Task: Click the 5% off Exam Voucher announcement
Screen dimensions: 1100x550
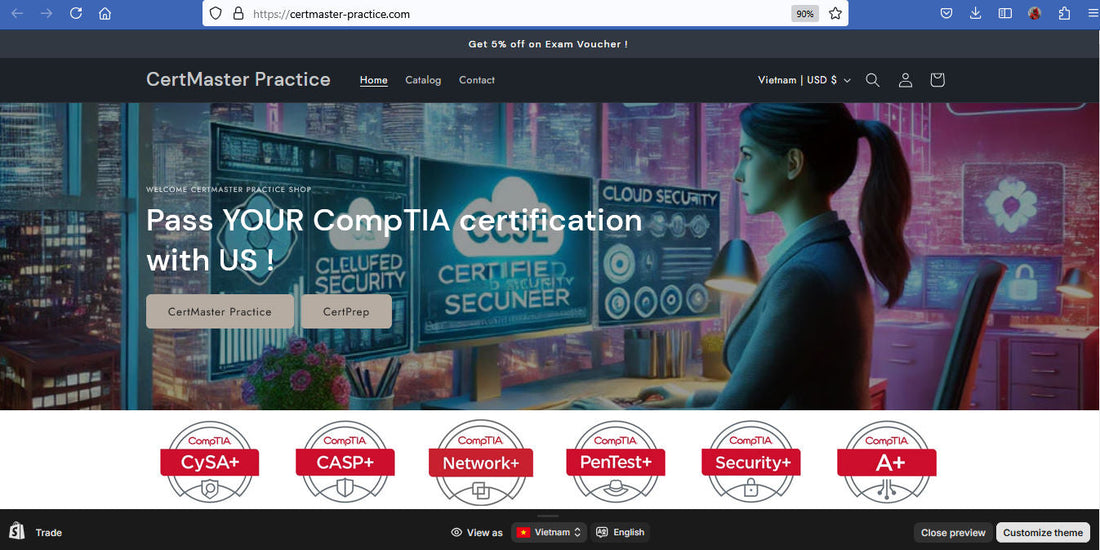Action: (x=548, y=43)
